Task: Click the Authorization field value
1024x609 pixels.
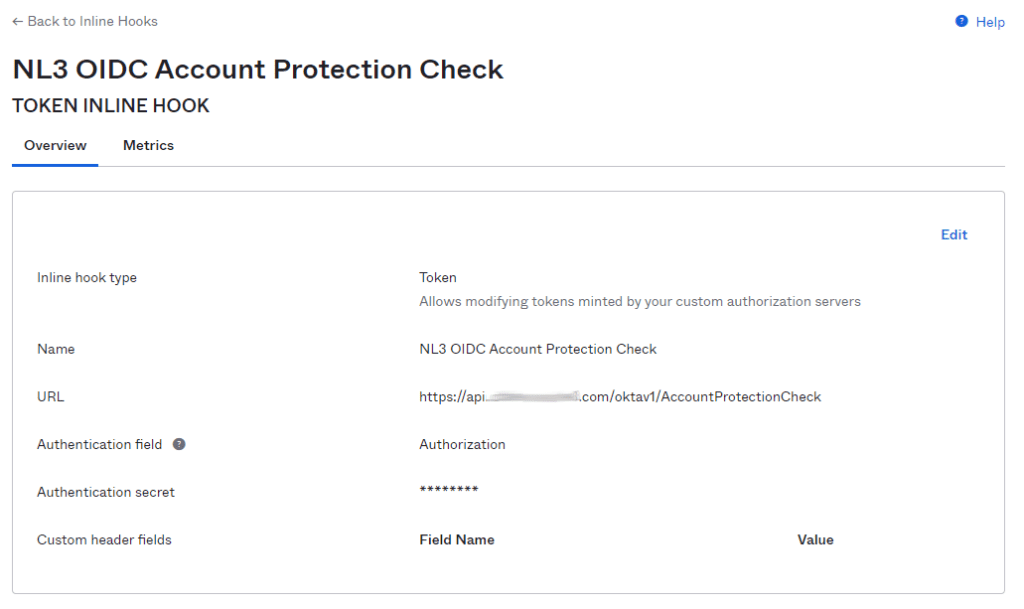Action: pos(462,445)
